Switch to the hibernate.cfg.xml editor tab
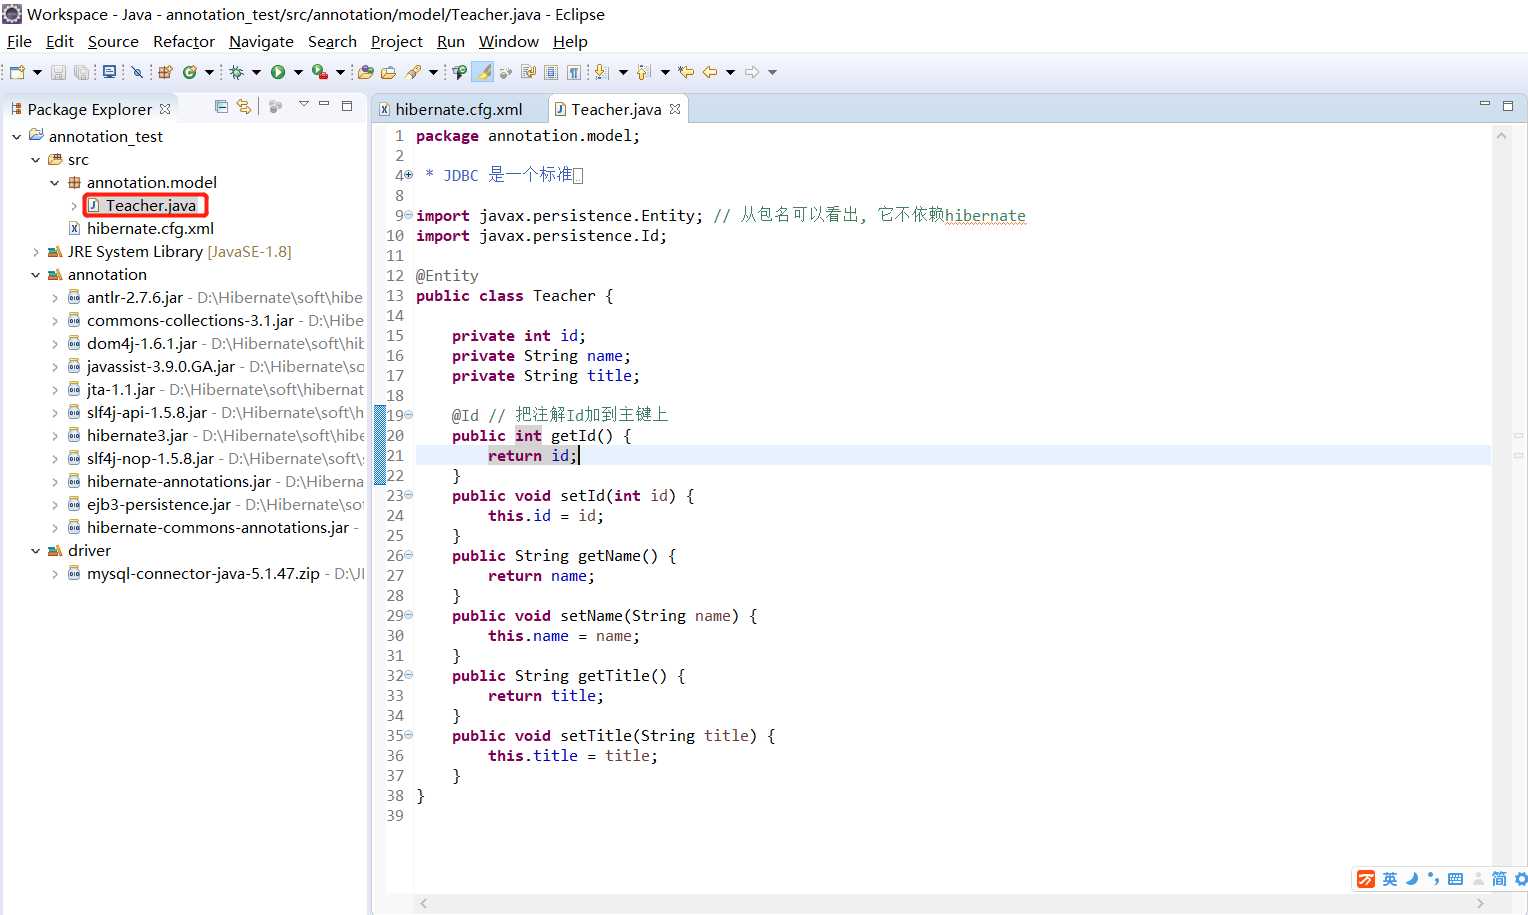Image resolution: width=1528 pixels, height=915 pixels. click(x=458, y=109)
